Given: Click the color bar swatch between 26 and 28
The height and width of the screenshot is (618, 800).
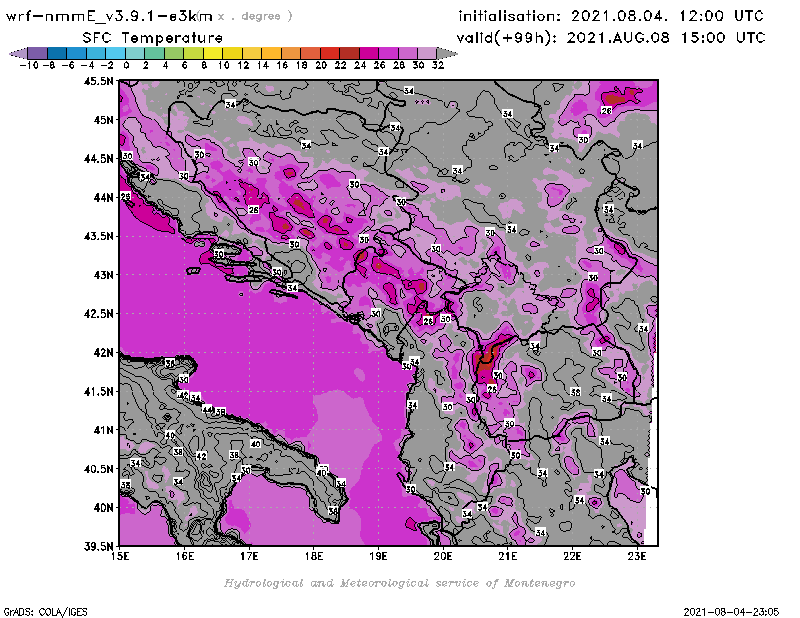Looking at the screenshot, I should [388, 53].
